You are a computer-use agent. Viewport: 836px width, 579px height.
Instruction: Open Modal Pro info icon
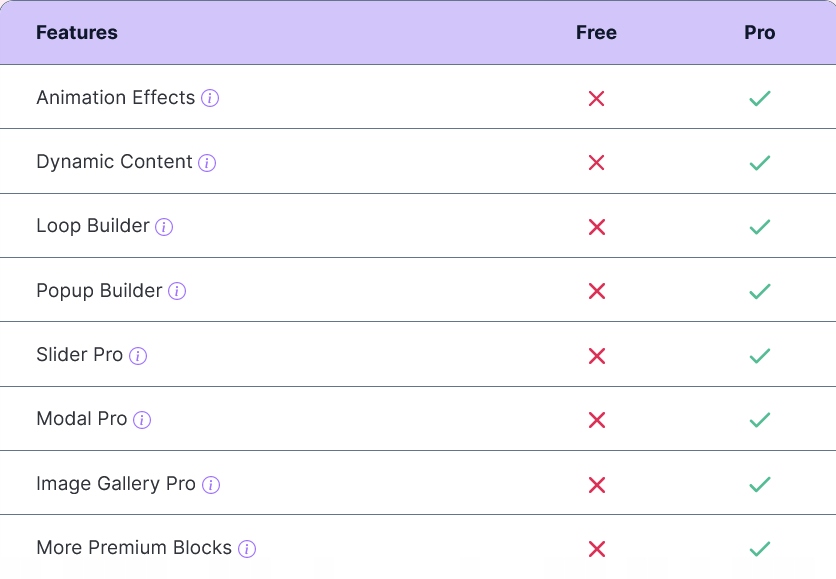point(142,420)
